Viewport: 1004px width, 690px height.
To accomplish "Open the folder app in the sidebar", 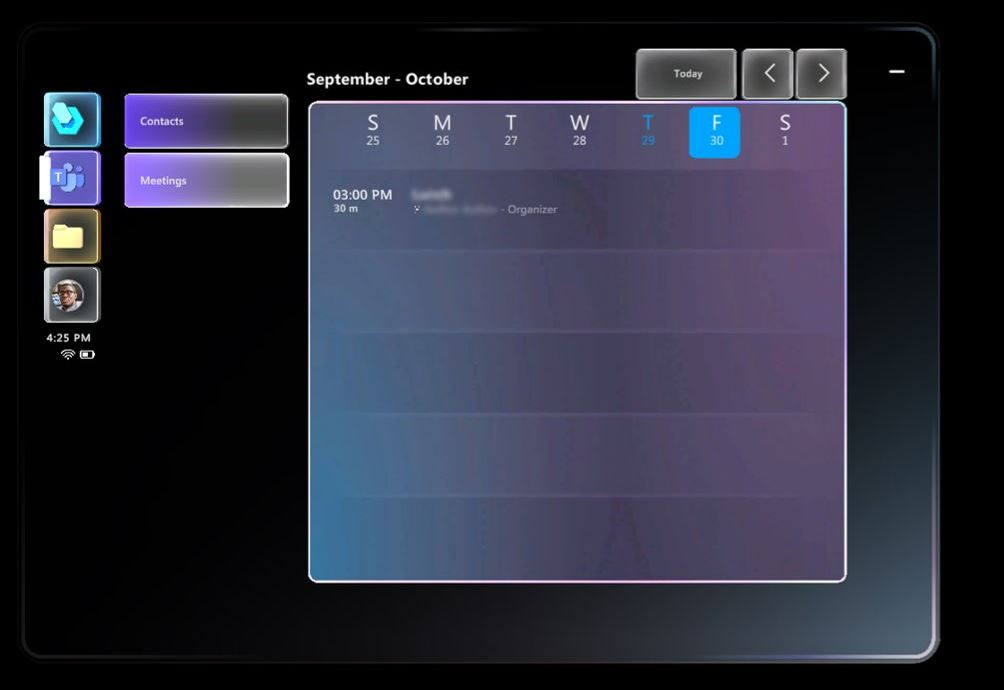I will pyautogui.click(x=71, y=237).
